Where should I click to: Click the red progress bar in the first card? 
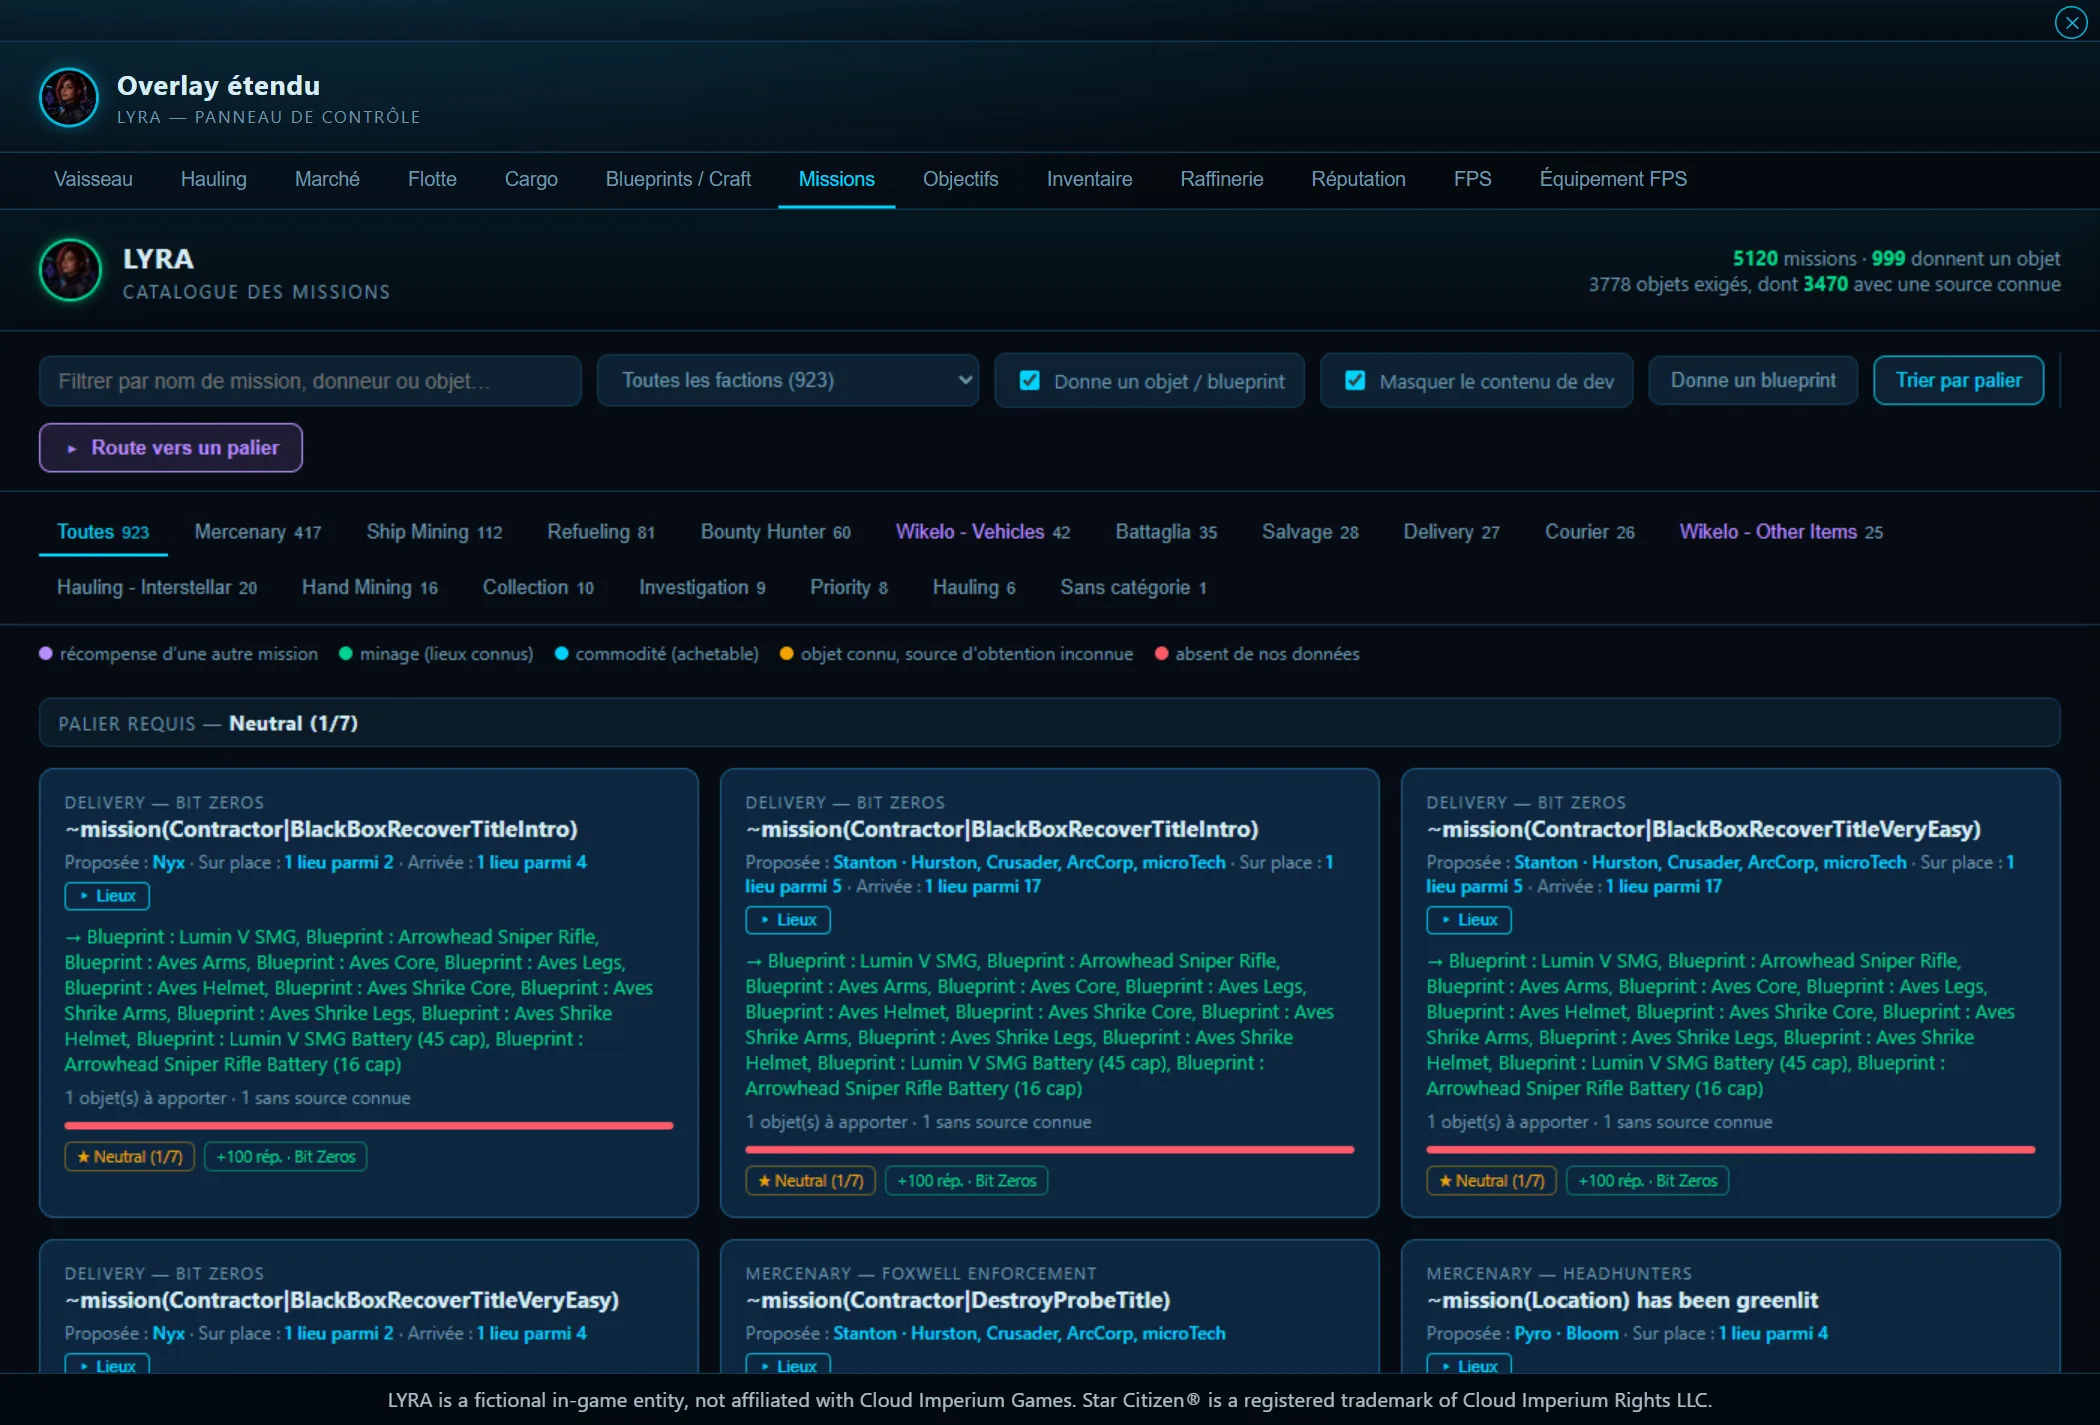point(369,1126)
